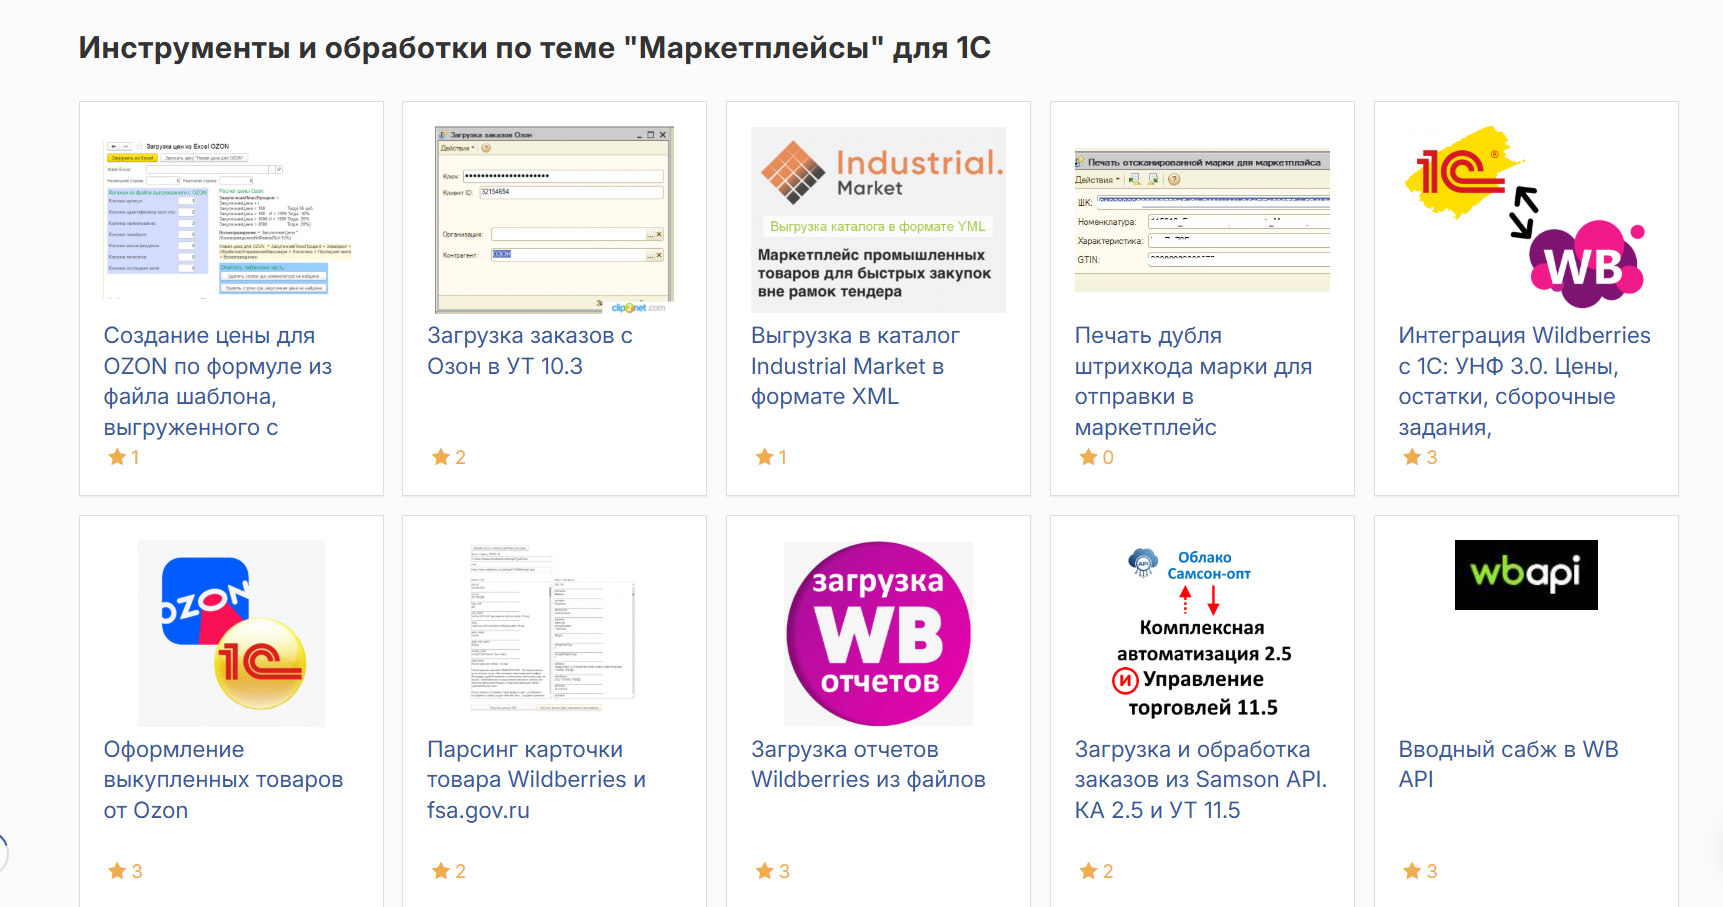The height and width of the screenshot is (907, 1723).
Task: Open 'Печать дубля штрихкода марки' link
Action: click(x=1193, y=381)
